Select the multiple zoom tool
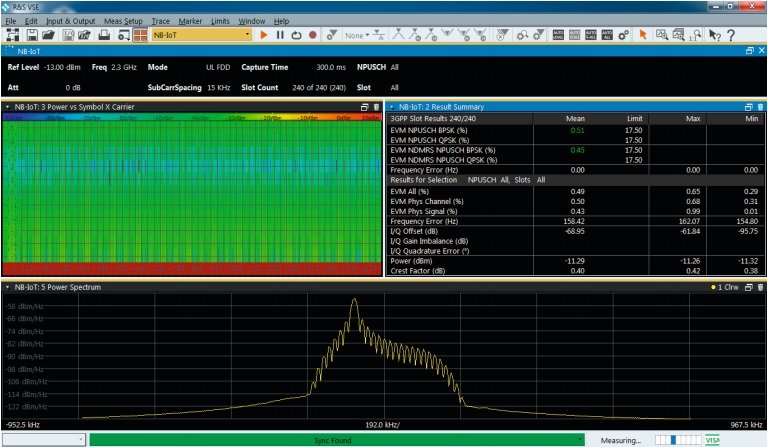 click(x=678, y=35)
